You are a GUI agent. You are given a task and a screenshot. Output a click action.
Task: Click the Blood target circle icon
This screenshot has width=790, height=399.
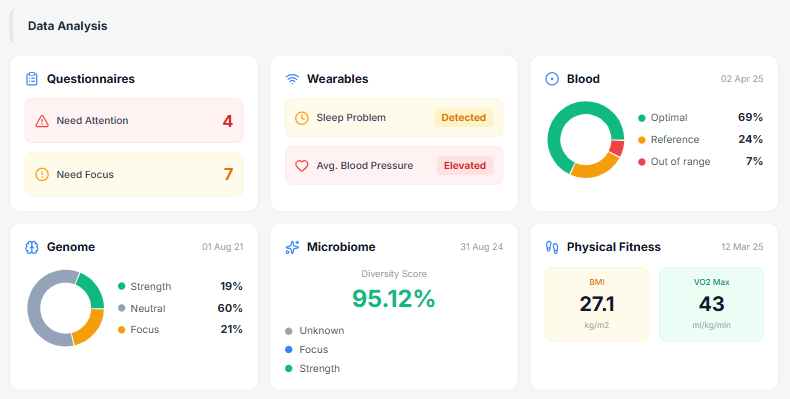[x=552, y=79]
